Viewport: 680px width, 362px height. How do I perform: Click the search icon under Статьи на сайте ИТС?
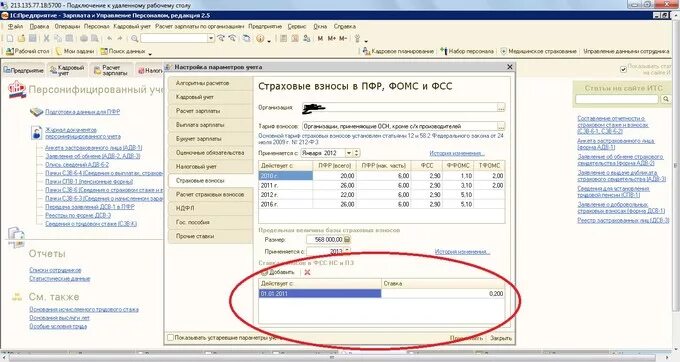click(666, 99)
